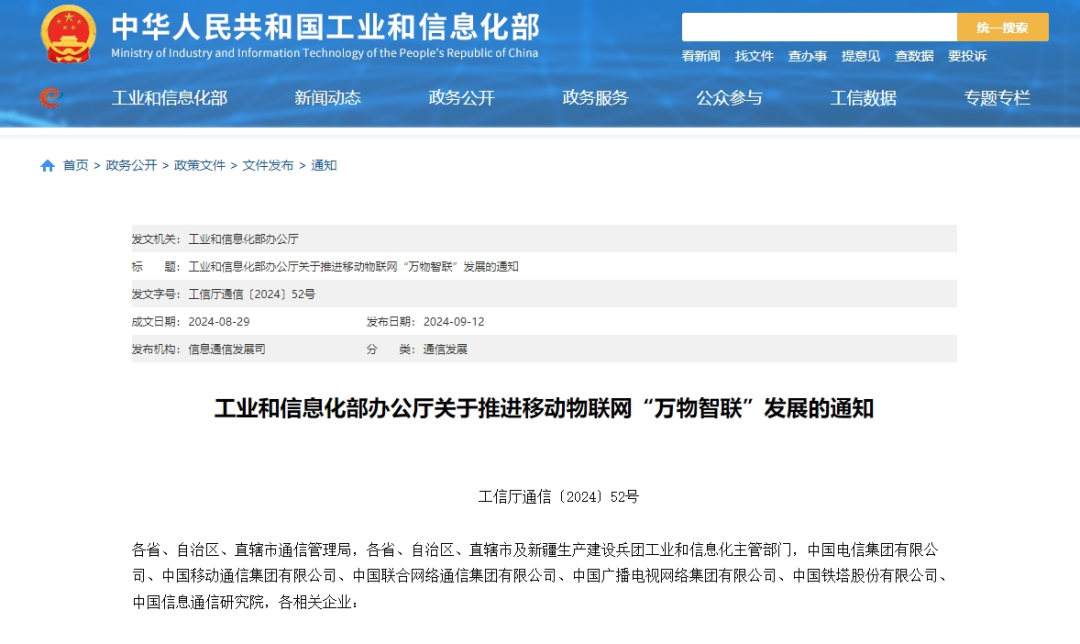This screenshot has height=644, width=1080.
Task: Click the bold article headline
Action: point(544,408)
